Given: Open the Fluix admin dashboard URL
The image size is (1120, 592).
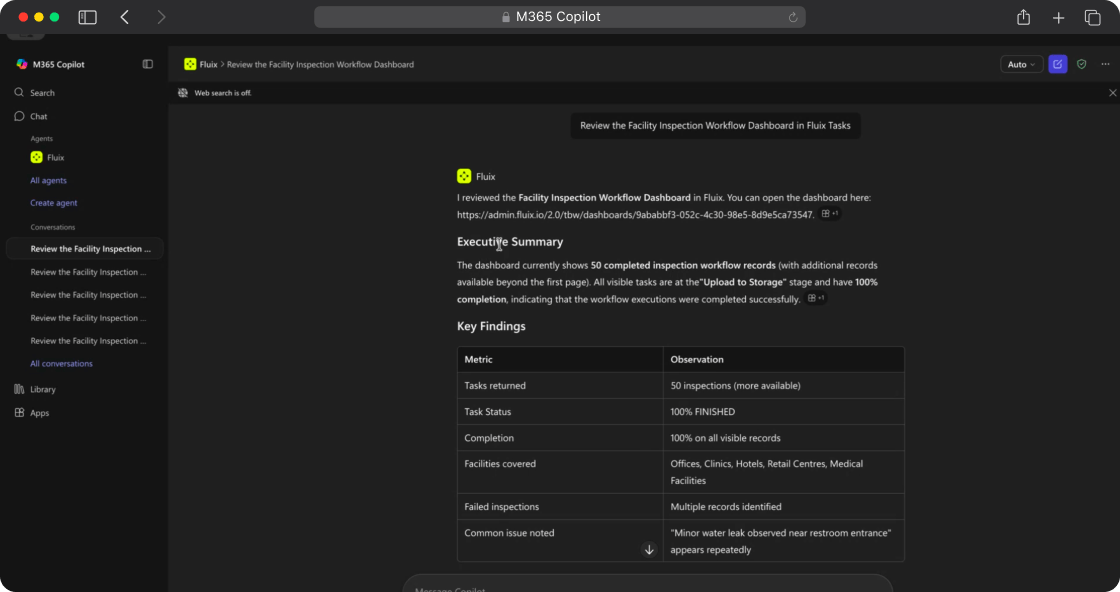Looking at the screenshot, I should [635, 215].
